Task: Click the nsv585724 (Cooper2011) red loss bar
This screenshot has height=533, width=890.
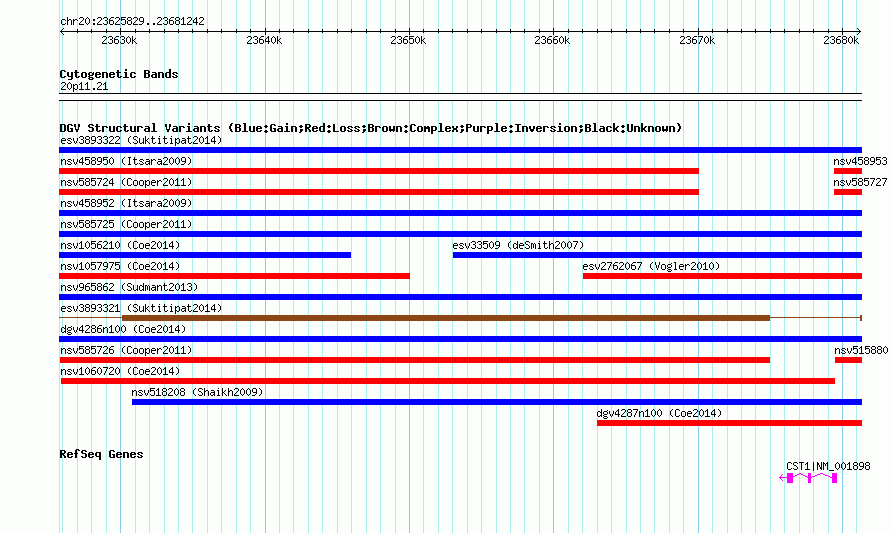Action: (x=379, y=192)
